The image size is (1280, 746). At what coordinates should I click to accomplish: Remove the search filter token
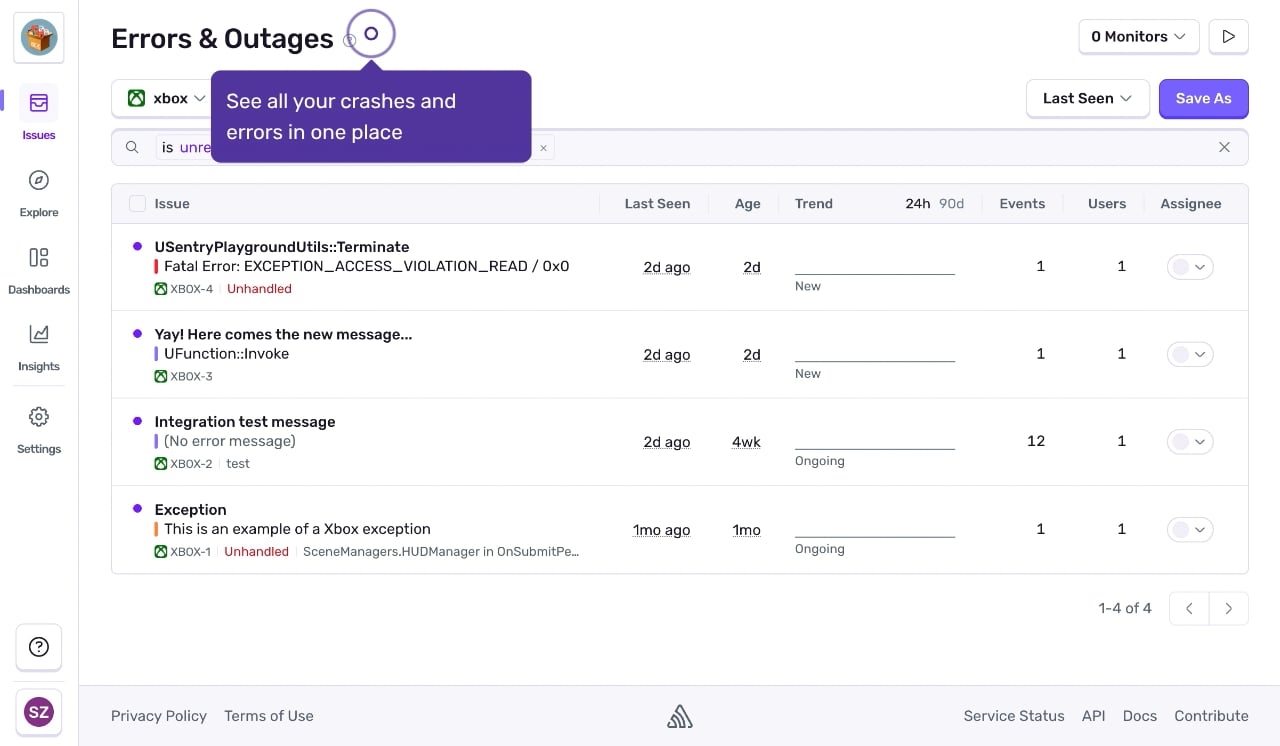click(543, 148)
